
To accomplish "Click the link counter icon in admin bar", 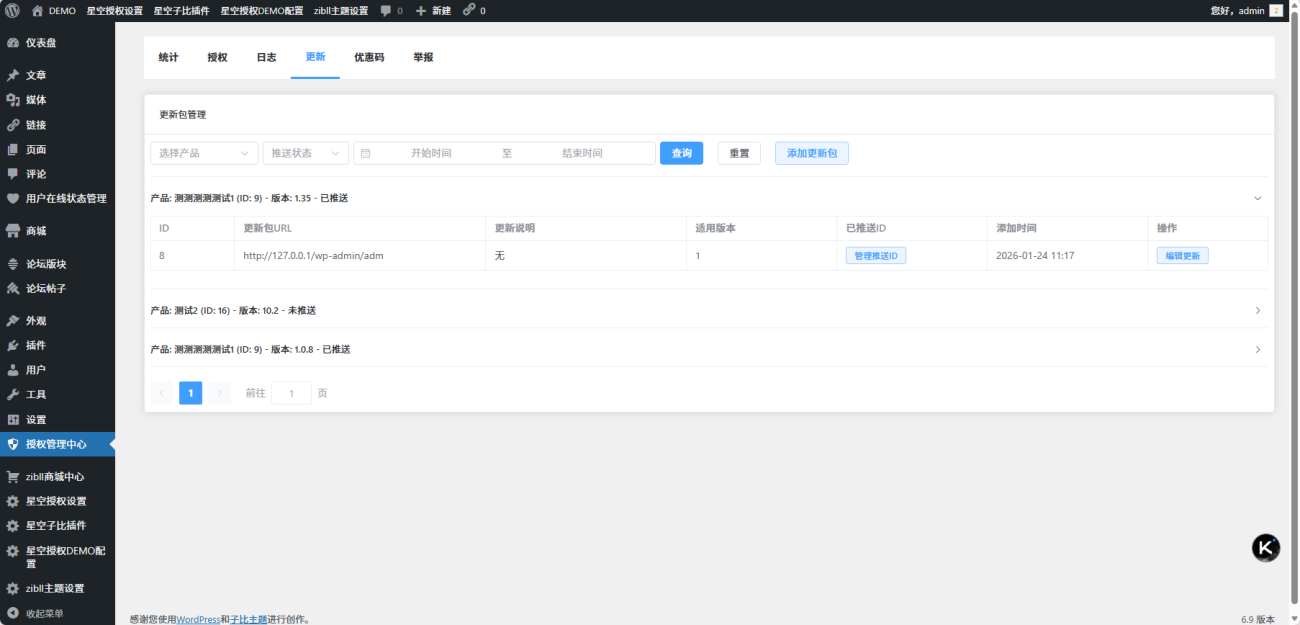I will pos(469,10).
